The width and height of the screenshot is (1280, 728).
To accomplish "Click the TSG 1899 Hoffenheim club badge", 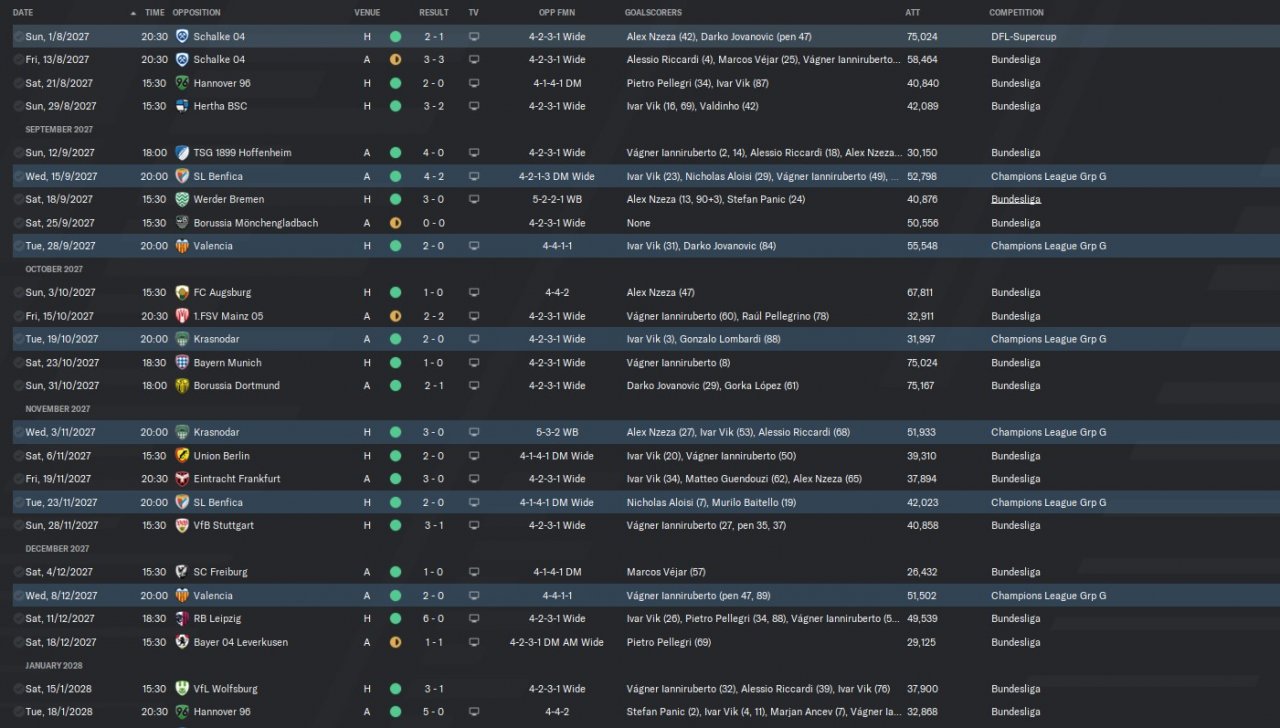I will coord(182,153).
